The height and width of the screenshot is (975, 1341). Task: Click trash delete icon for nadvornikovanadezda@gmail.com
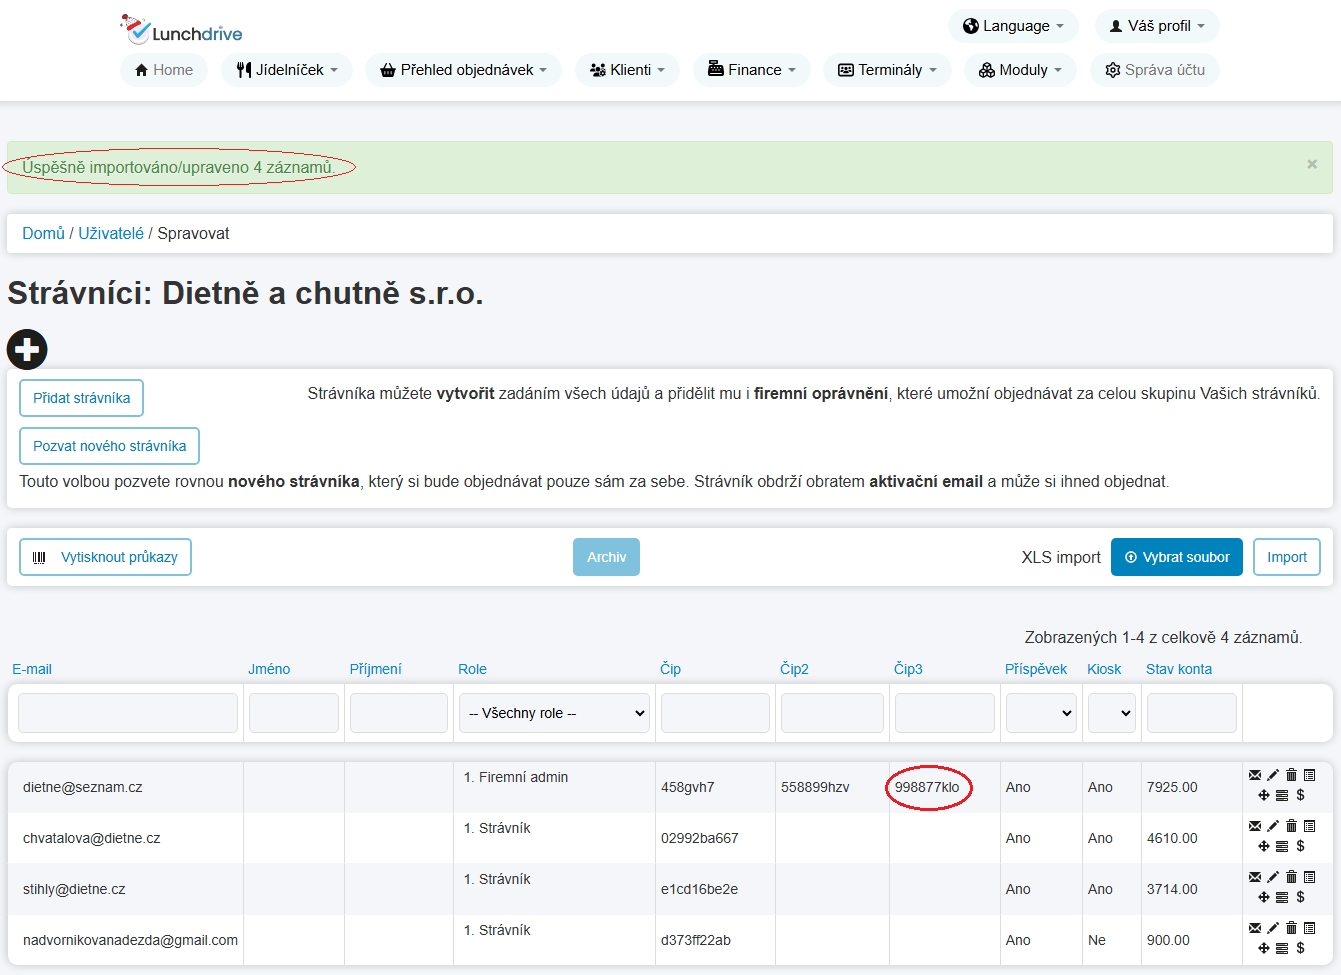click(x=1291, y=928)
